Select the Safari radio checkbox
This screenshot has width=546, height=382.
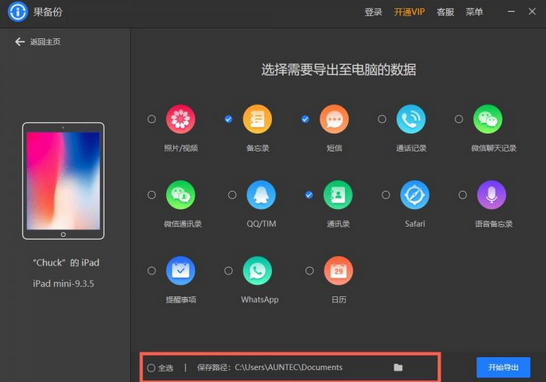click(386, 195)
